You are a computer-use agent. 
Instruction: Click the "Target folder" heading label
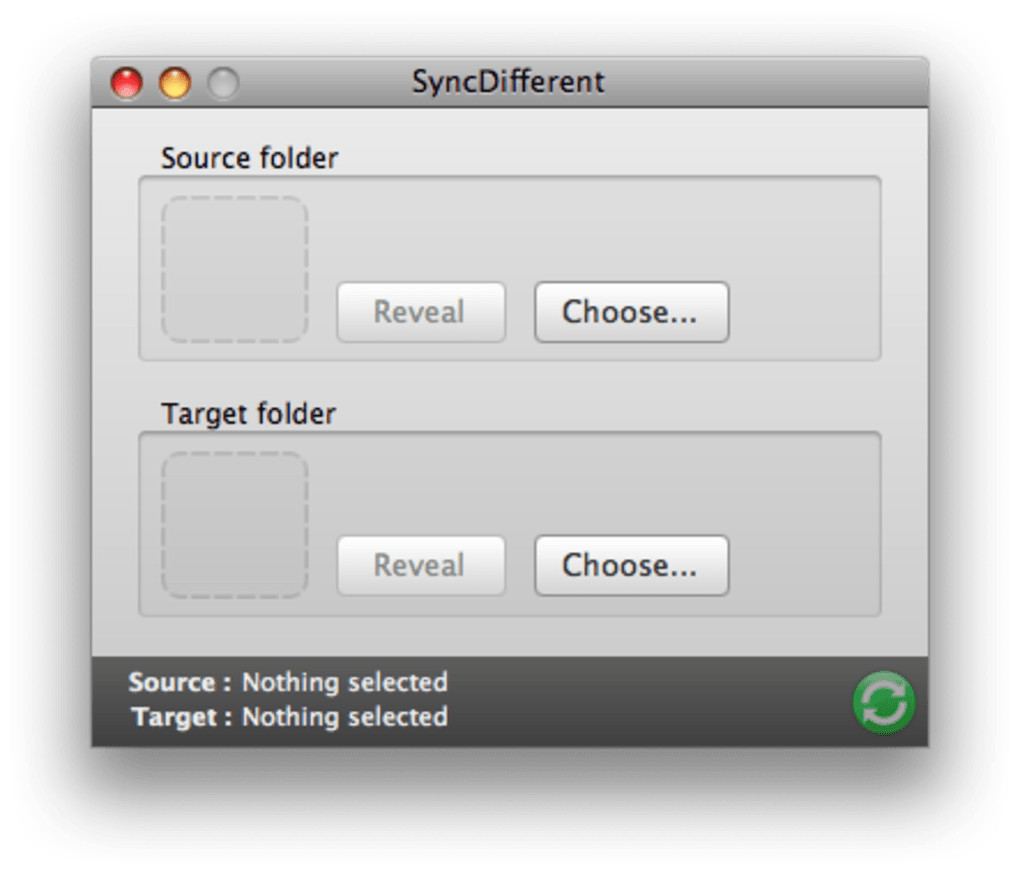click(248, 414)
